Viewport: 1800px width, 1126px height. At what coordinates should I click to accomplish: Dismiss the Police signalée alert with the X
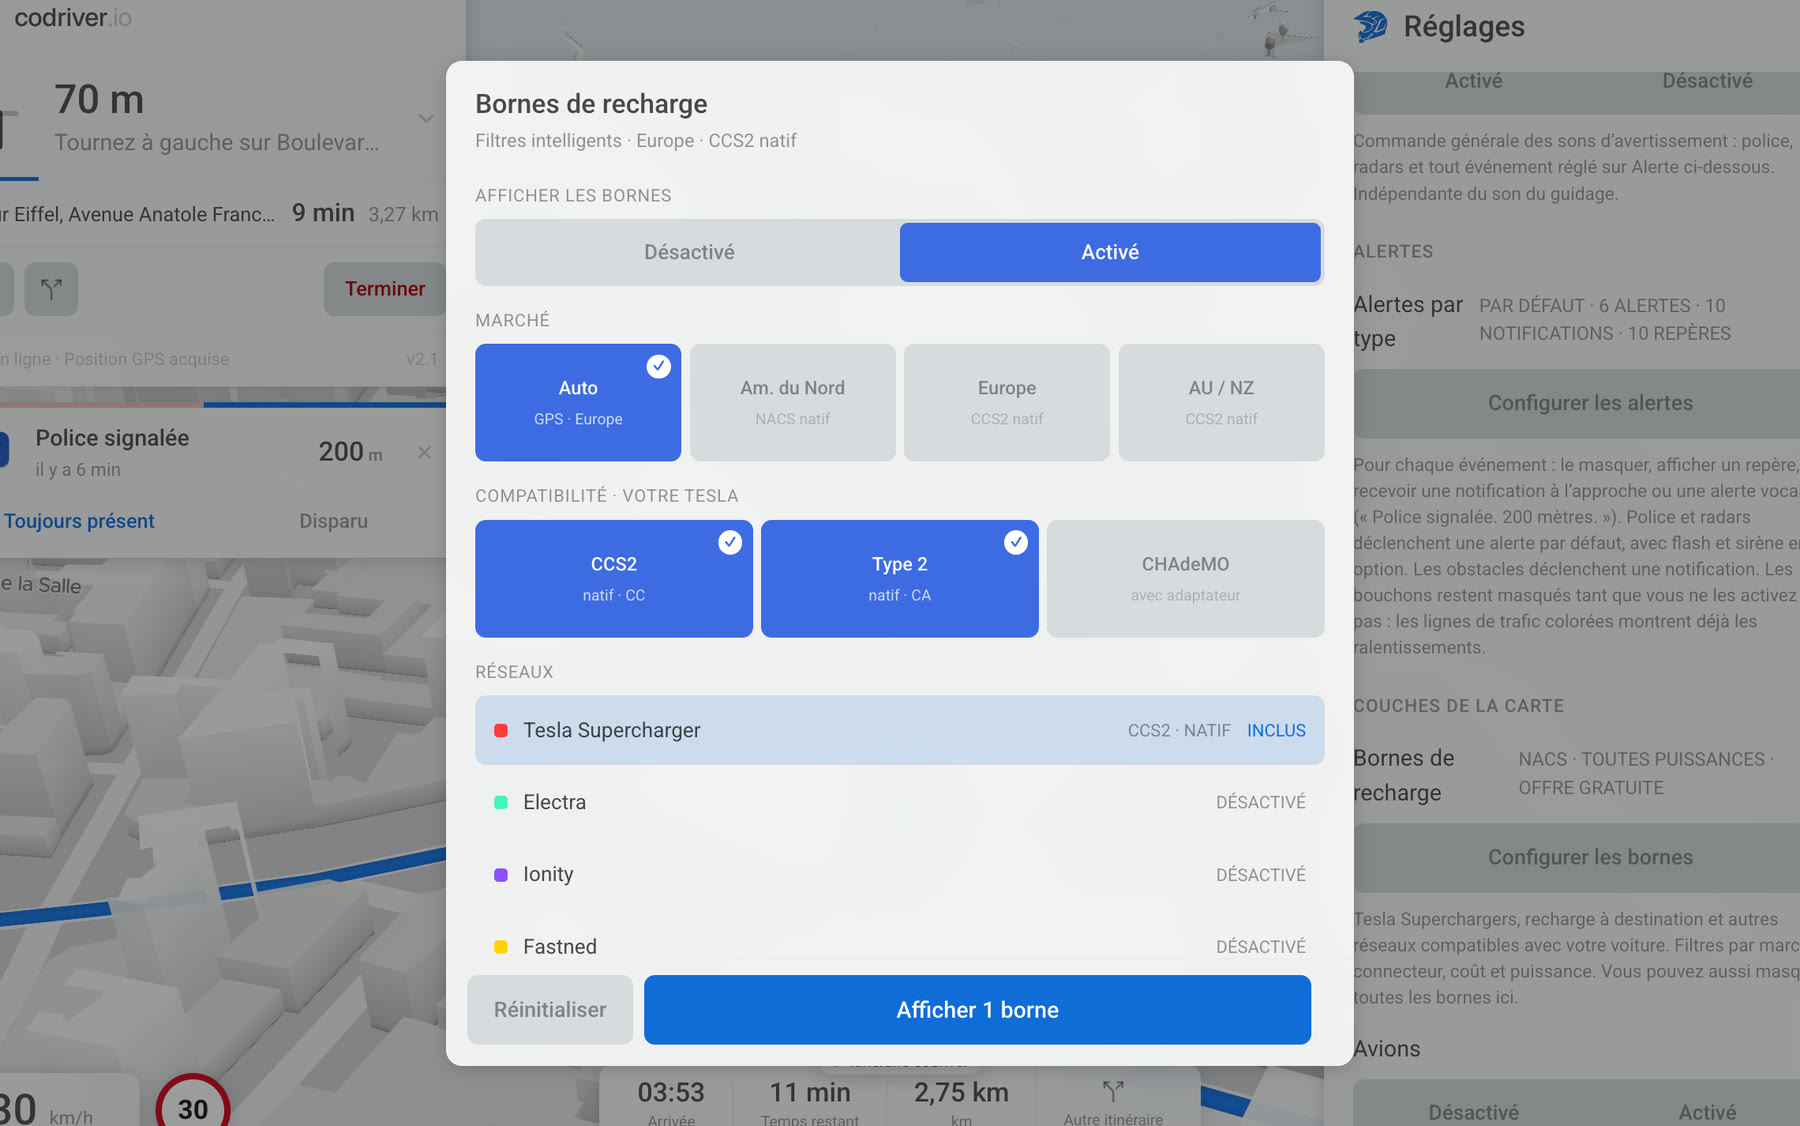pos(424,453)
